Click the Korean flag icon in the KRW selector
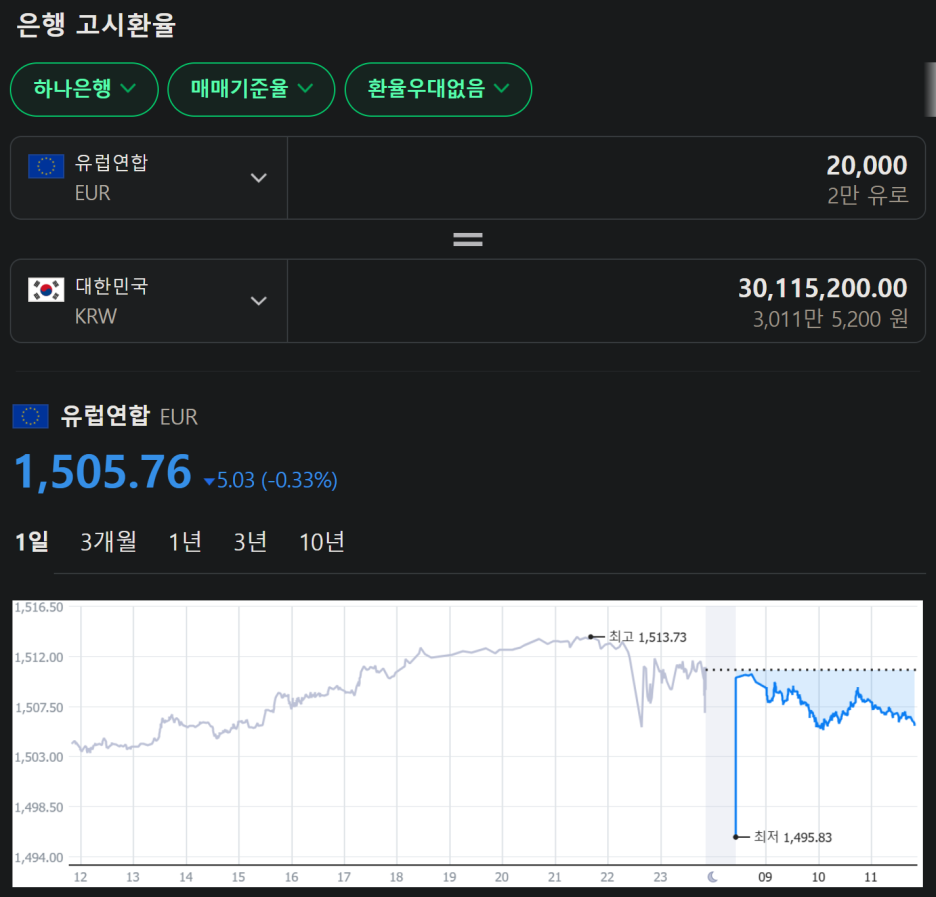936x897 pixels. tap(46, 290)
